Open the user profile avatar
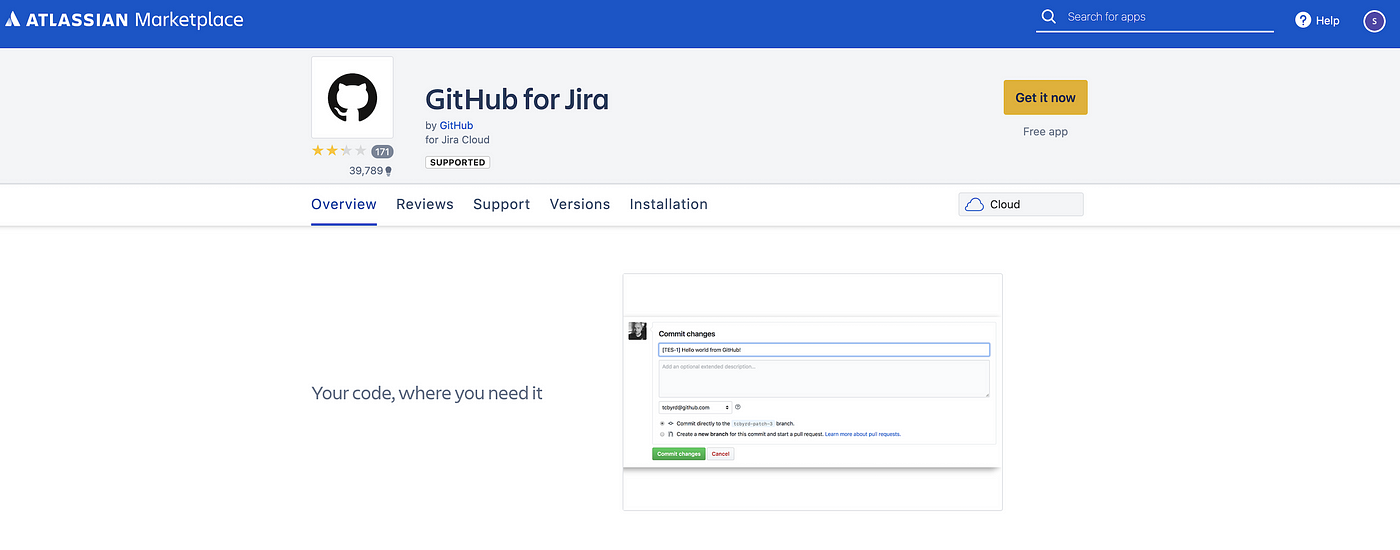 tap(1374, 20)
